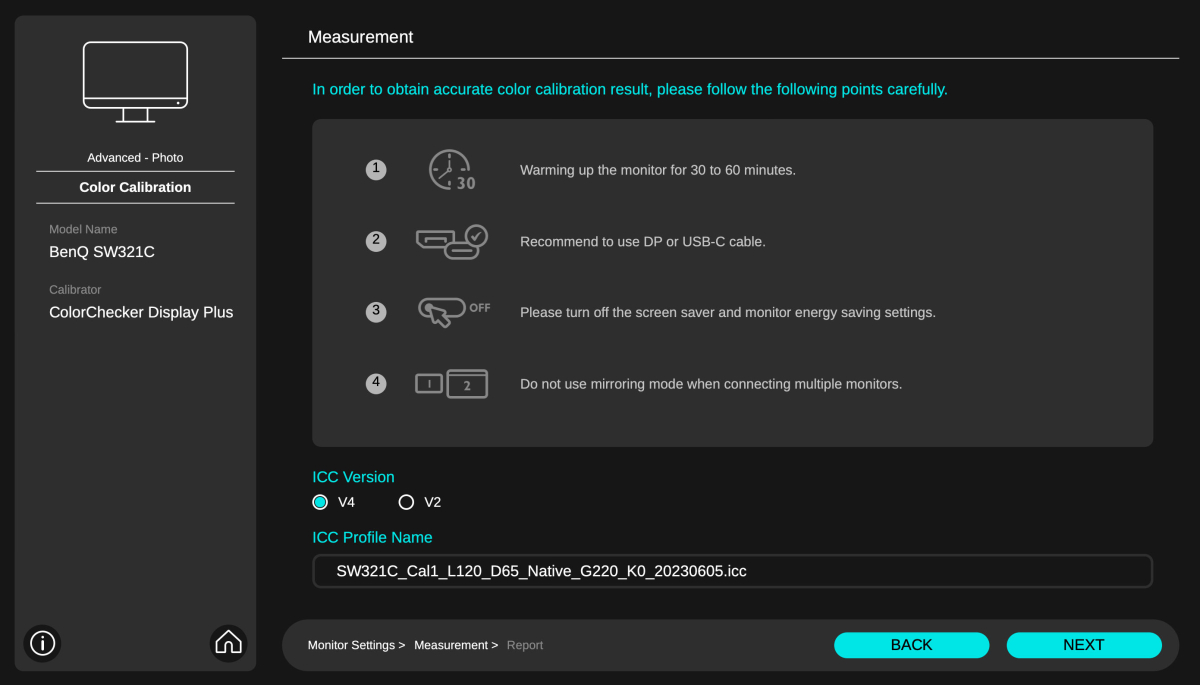The height and width of the screenshot is (685, 1200).
Task: Click the monitor illustration in the sidebar
Action: 135,80
